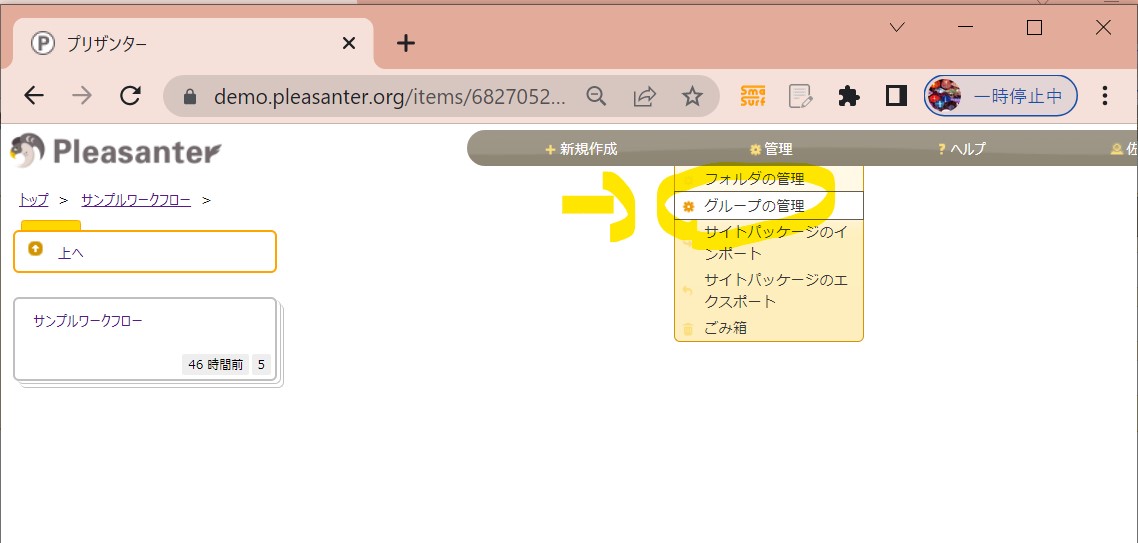This screenshot has height=543, width=1138.
Task: Follow the トップ breadcrumb link
Action: coord(33,200)
